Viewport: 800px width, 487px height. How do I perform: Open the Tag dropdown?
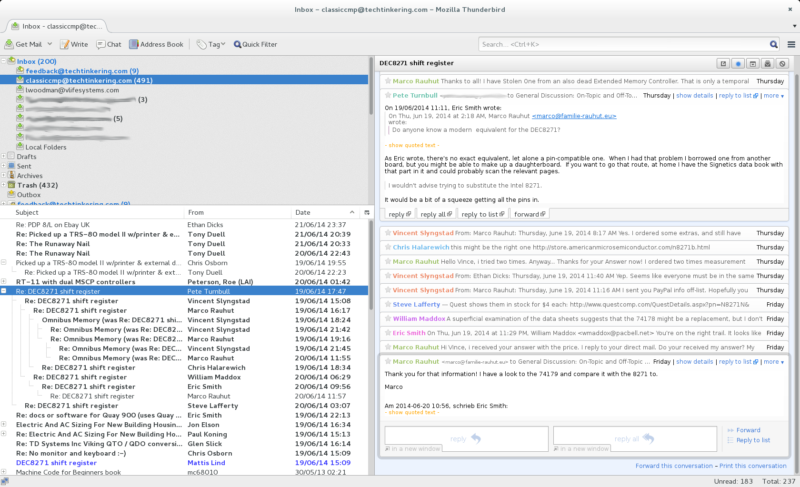(x=211, y=44)
